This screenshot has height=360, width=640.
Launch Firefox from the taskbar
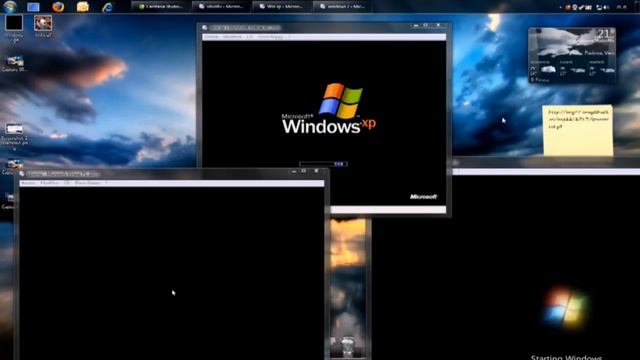coord(58,7)
